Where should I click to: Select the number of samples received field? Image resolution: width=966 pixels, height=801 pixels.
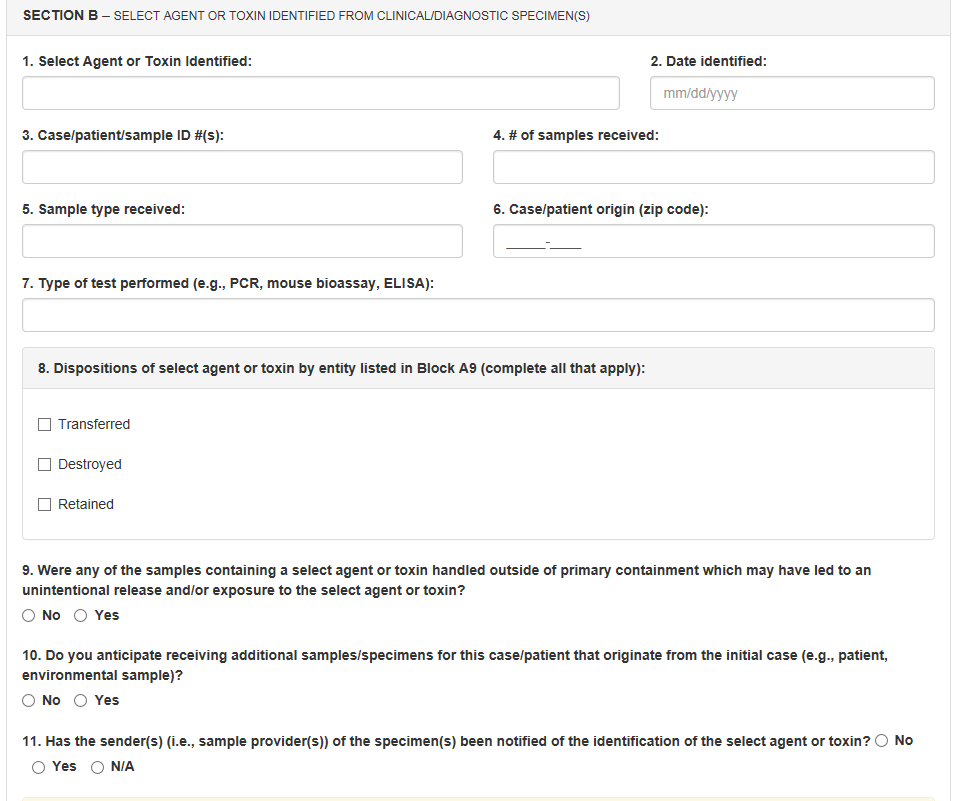click(713, 167)
